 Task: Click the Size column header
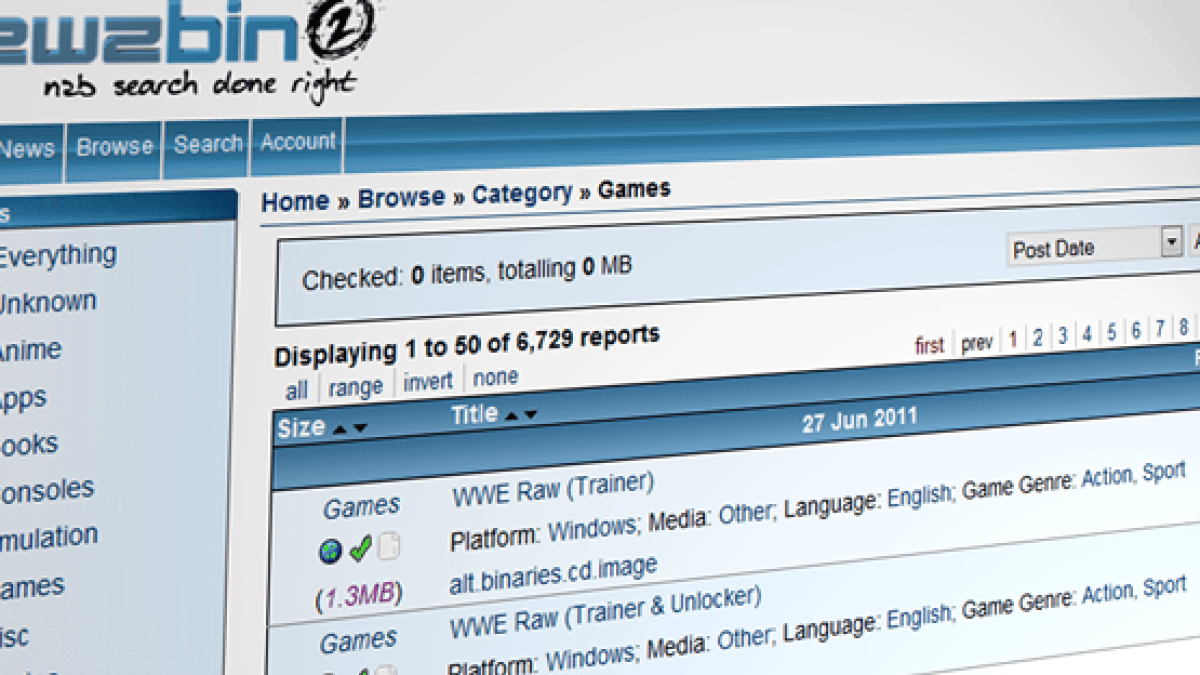[301, 428]
